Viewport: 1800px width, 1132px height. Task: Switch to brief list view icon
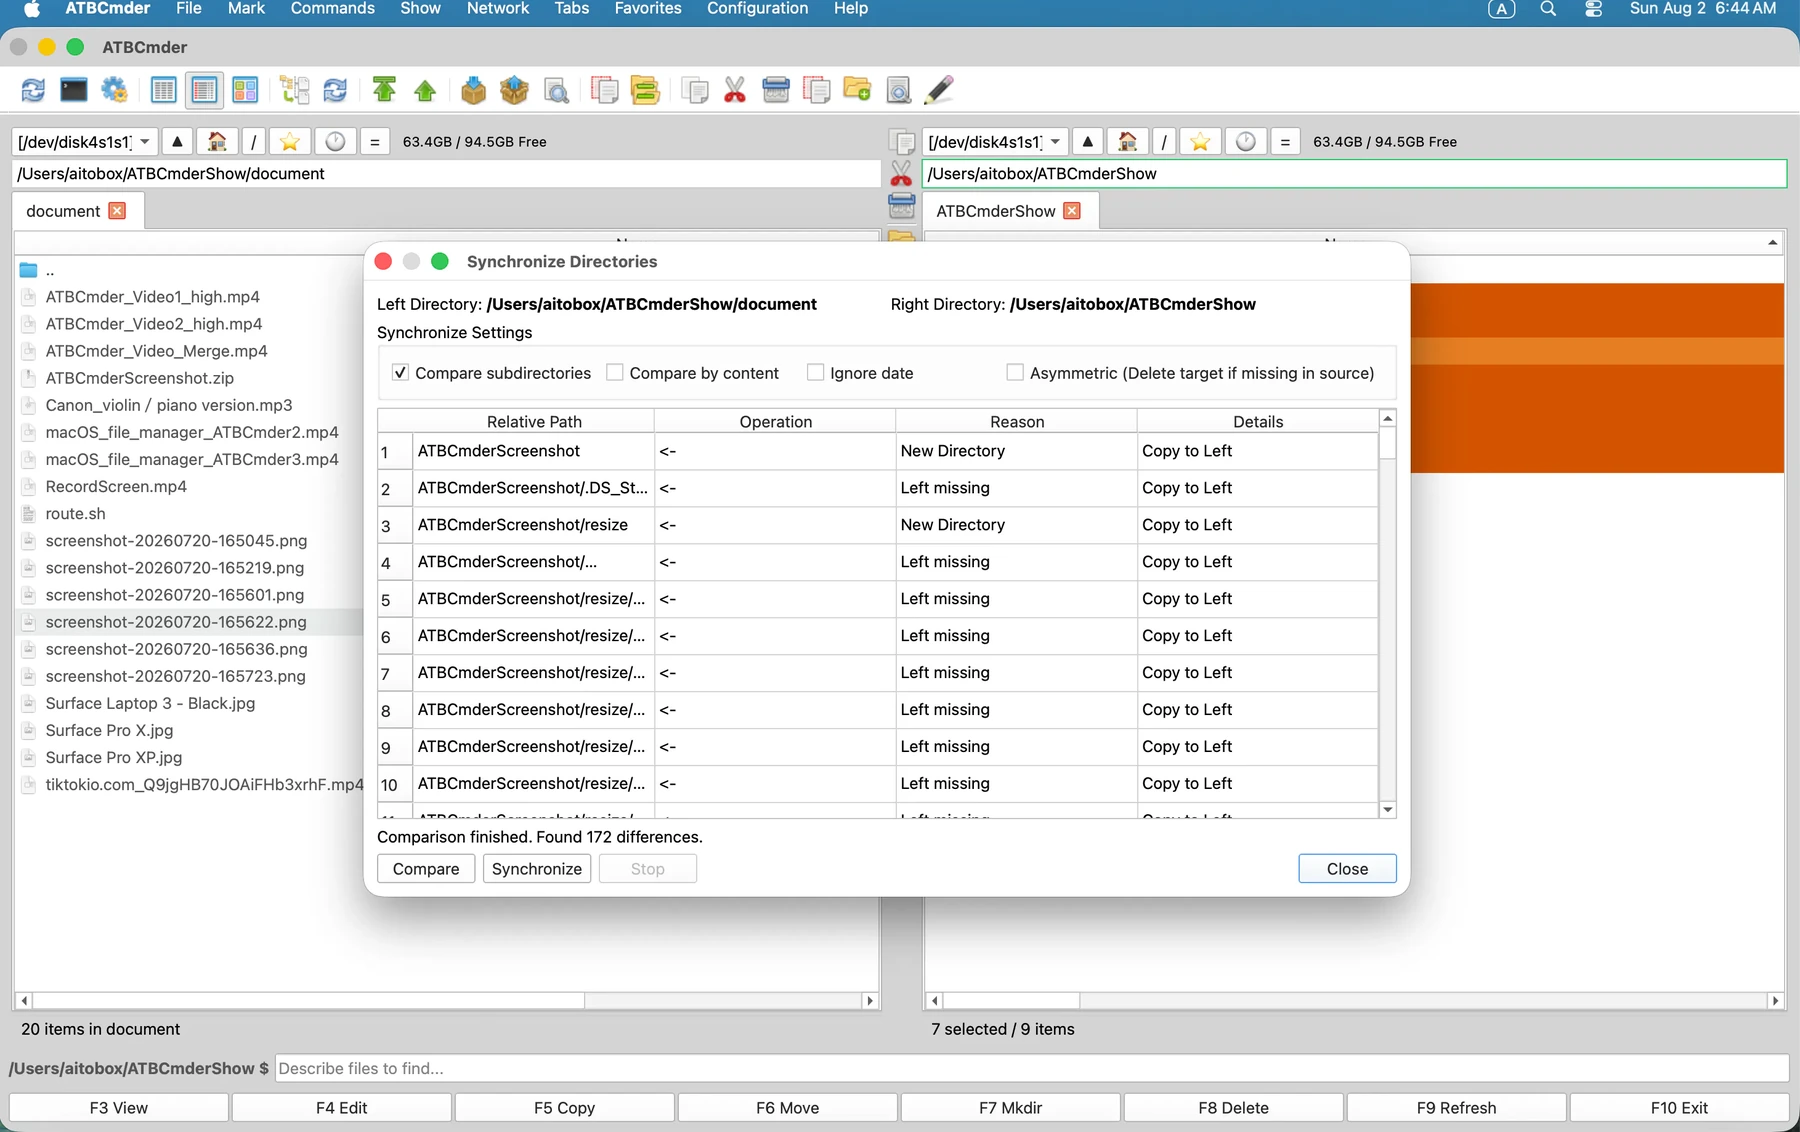[164, 90]
